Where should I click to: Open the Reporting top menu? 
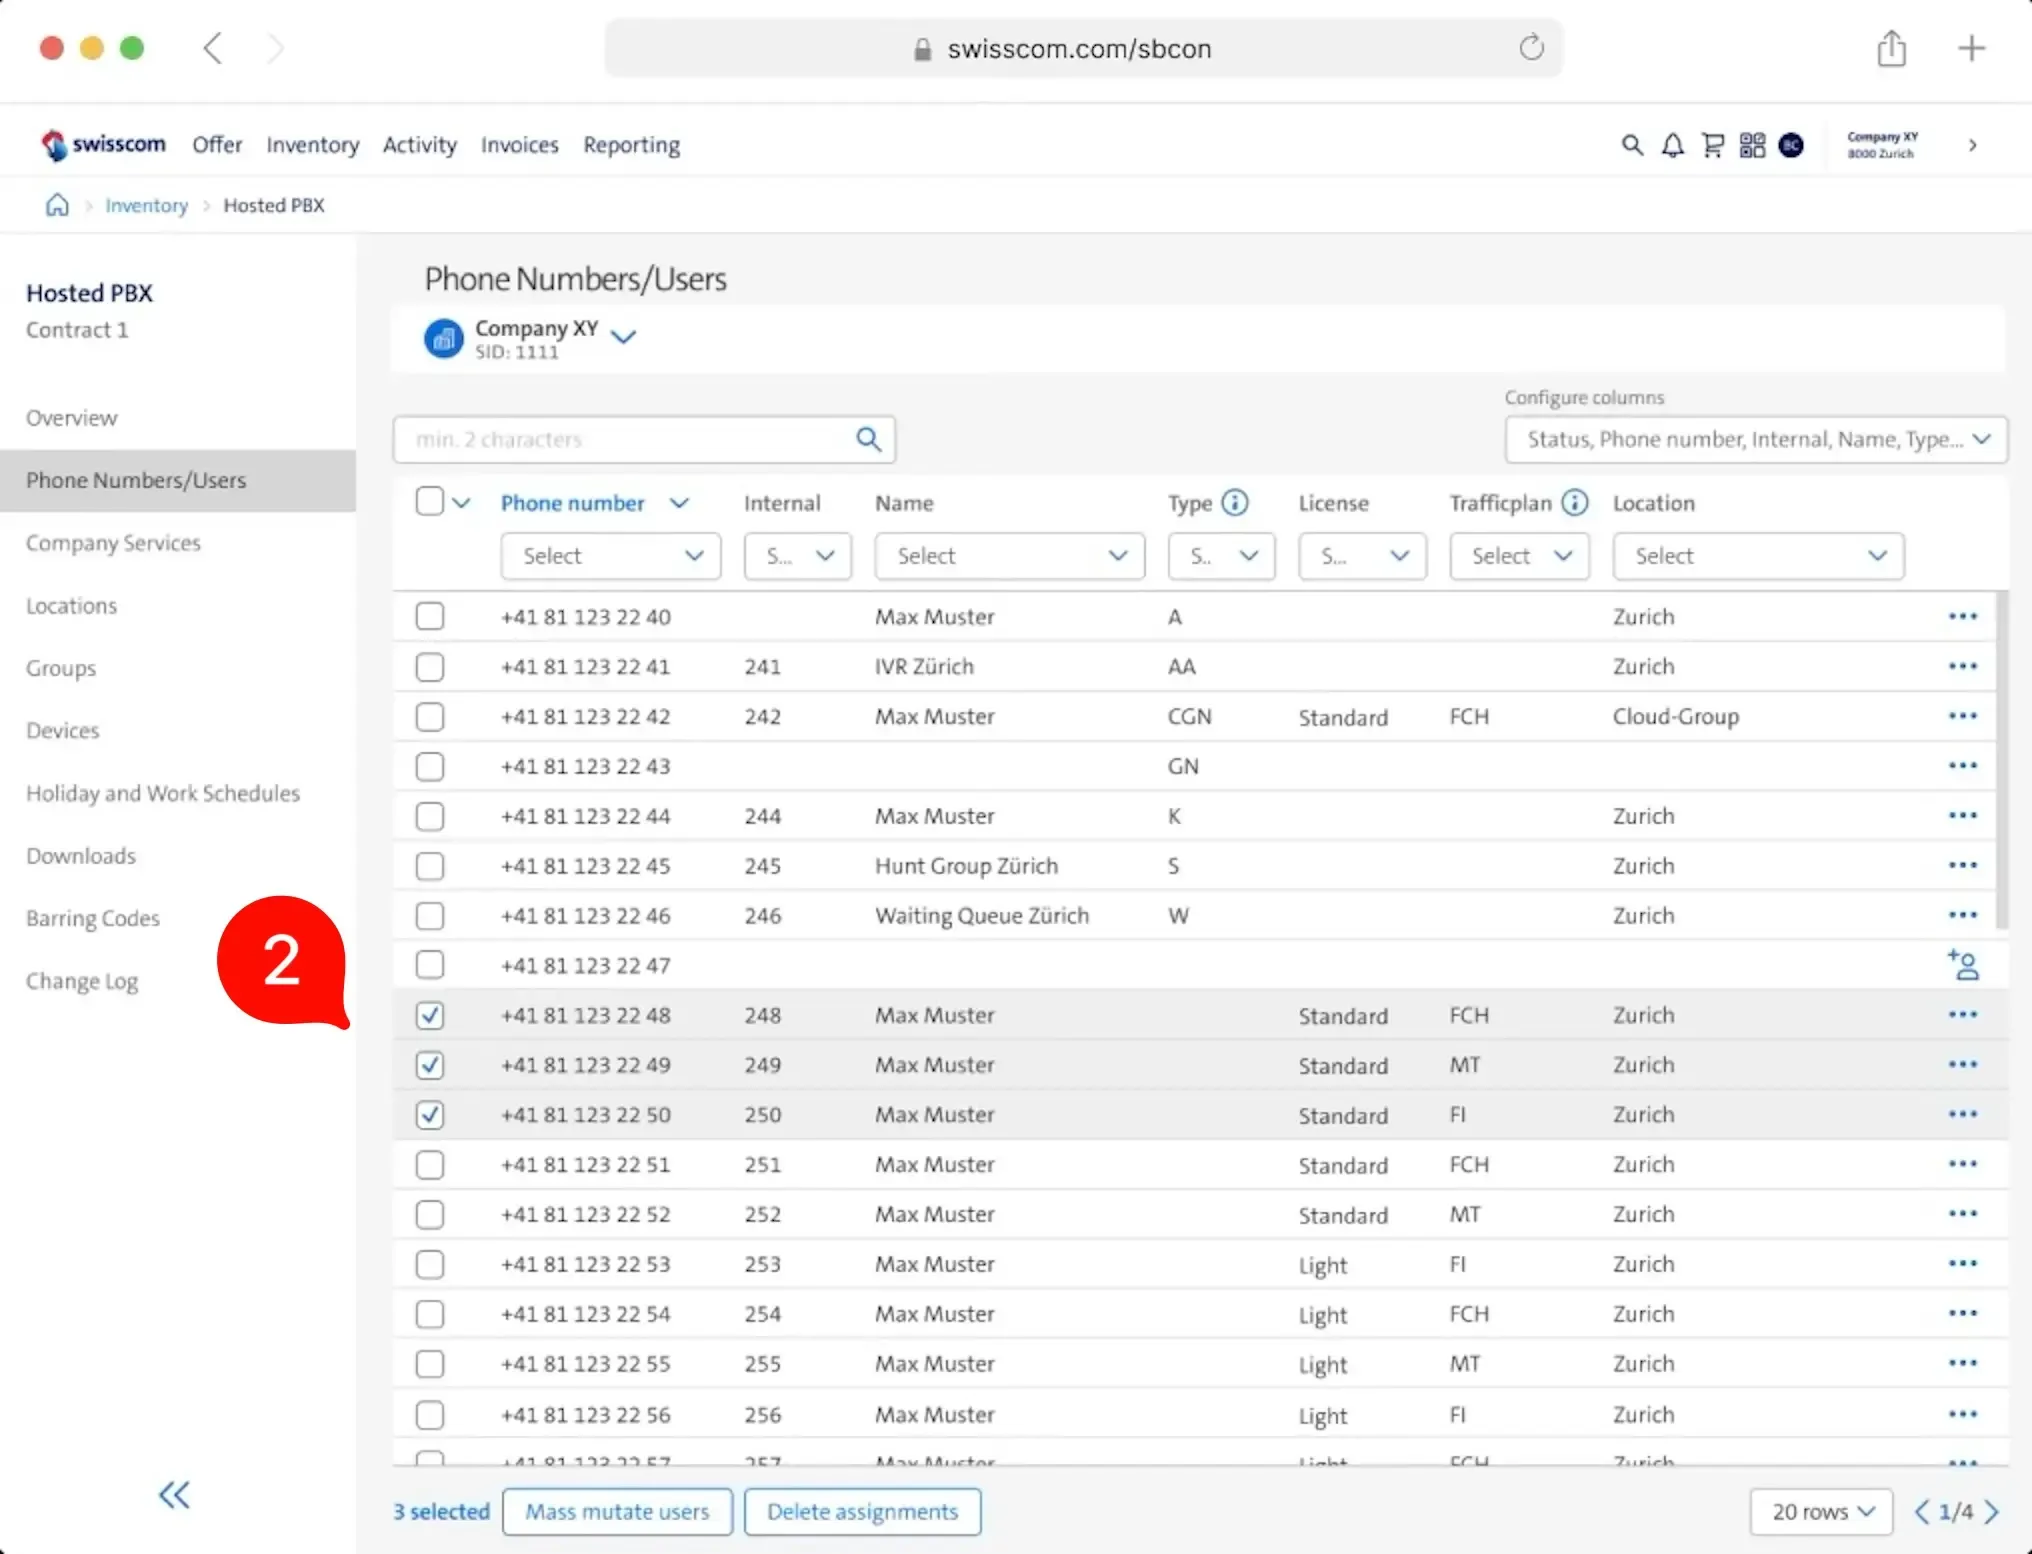(x=631, y=145)
